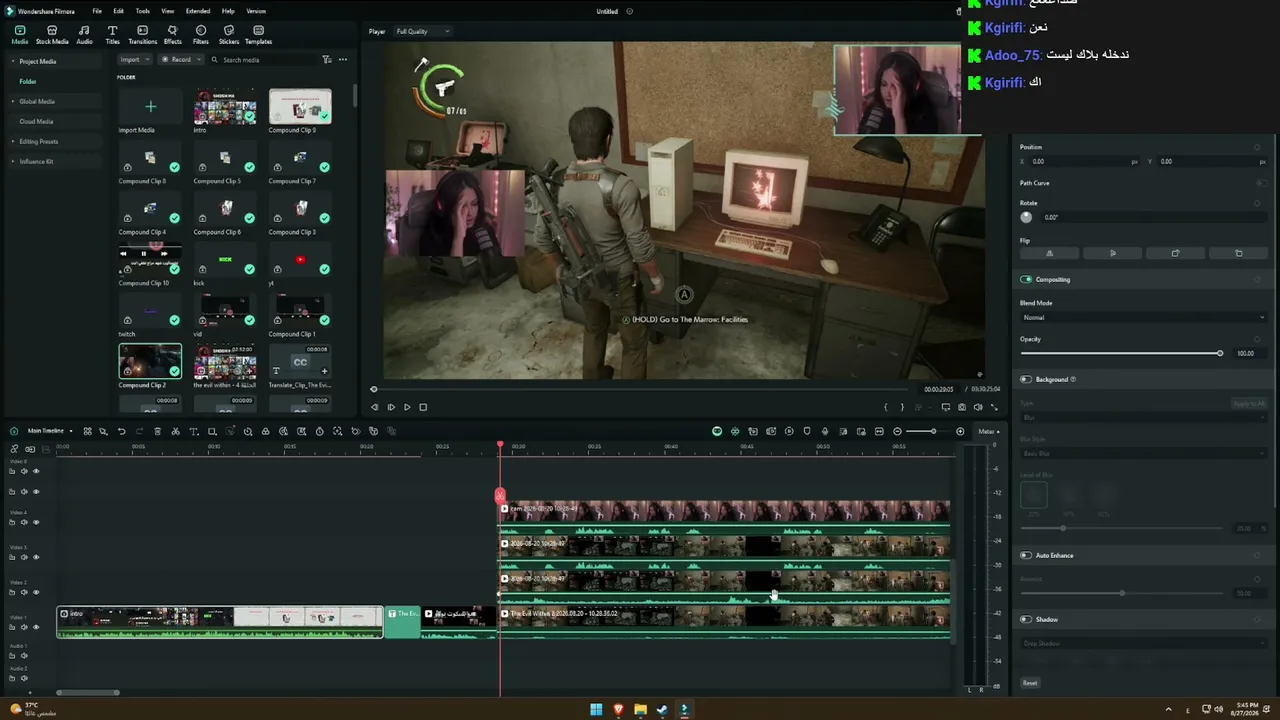Expand the Editing Presets section
Viewport: 1280px width, 720px height.
point(13,141)
